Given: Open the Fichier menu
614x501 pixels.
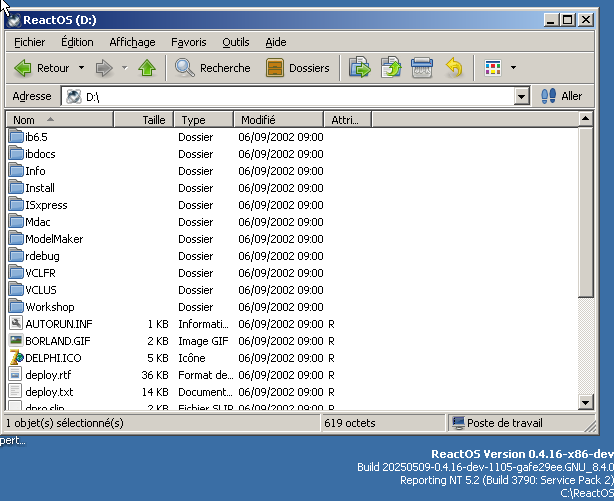Looking at the screenshot, I should pyautogui.click(x=29, y=42).
